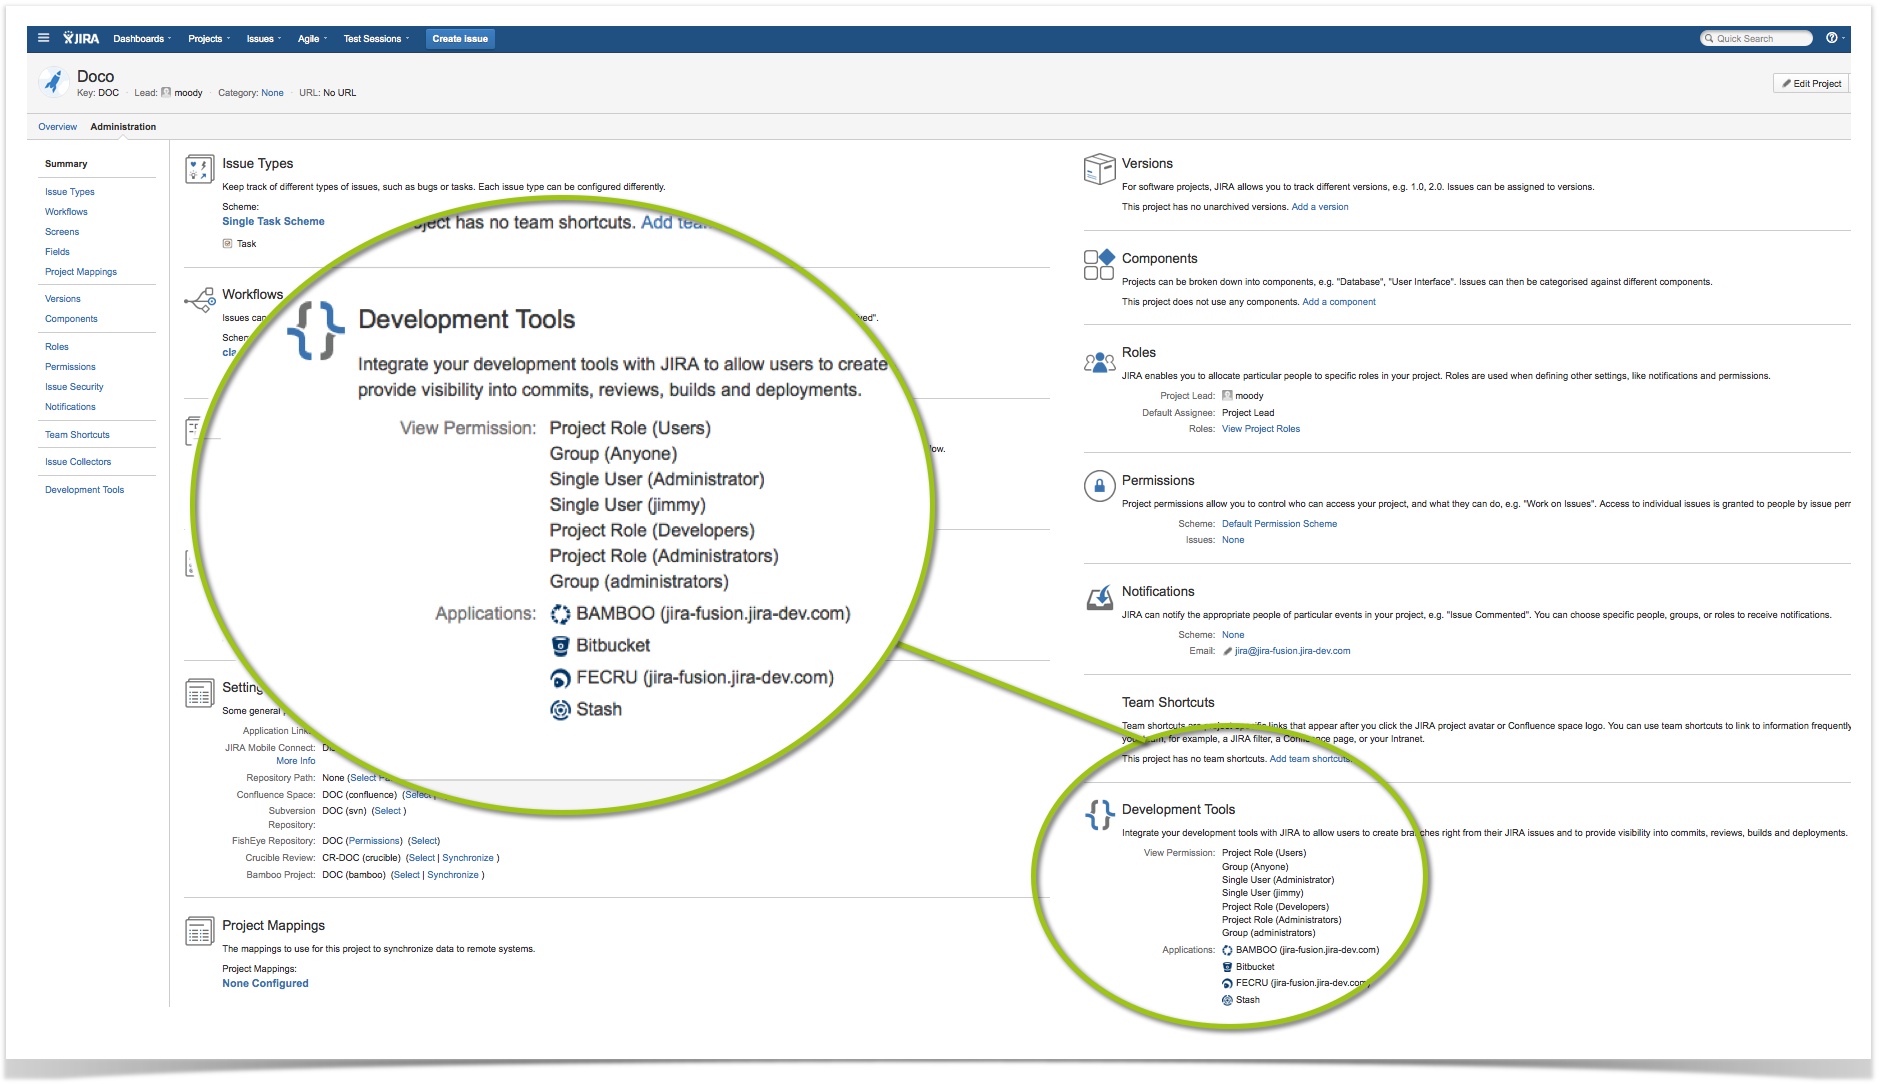Click the jira@jira-fusion.jira-dev.com email link

point(1292,651)
